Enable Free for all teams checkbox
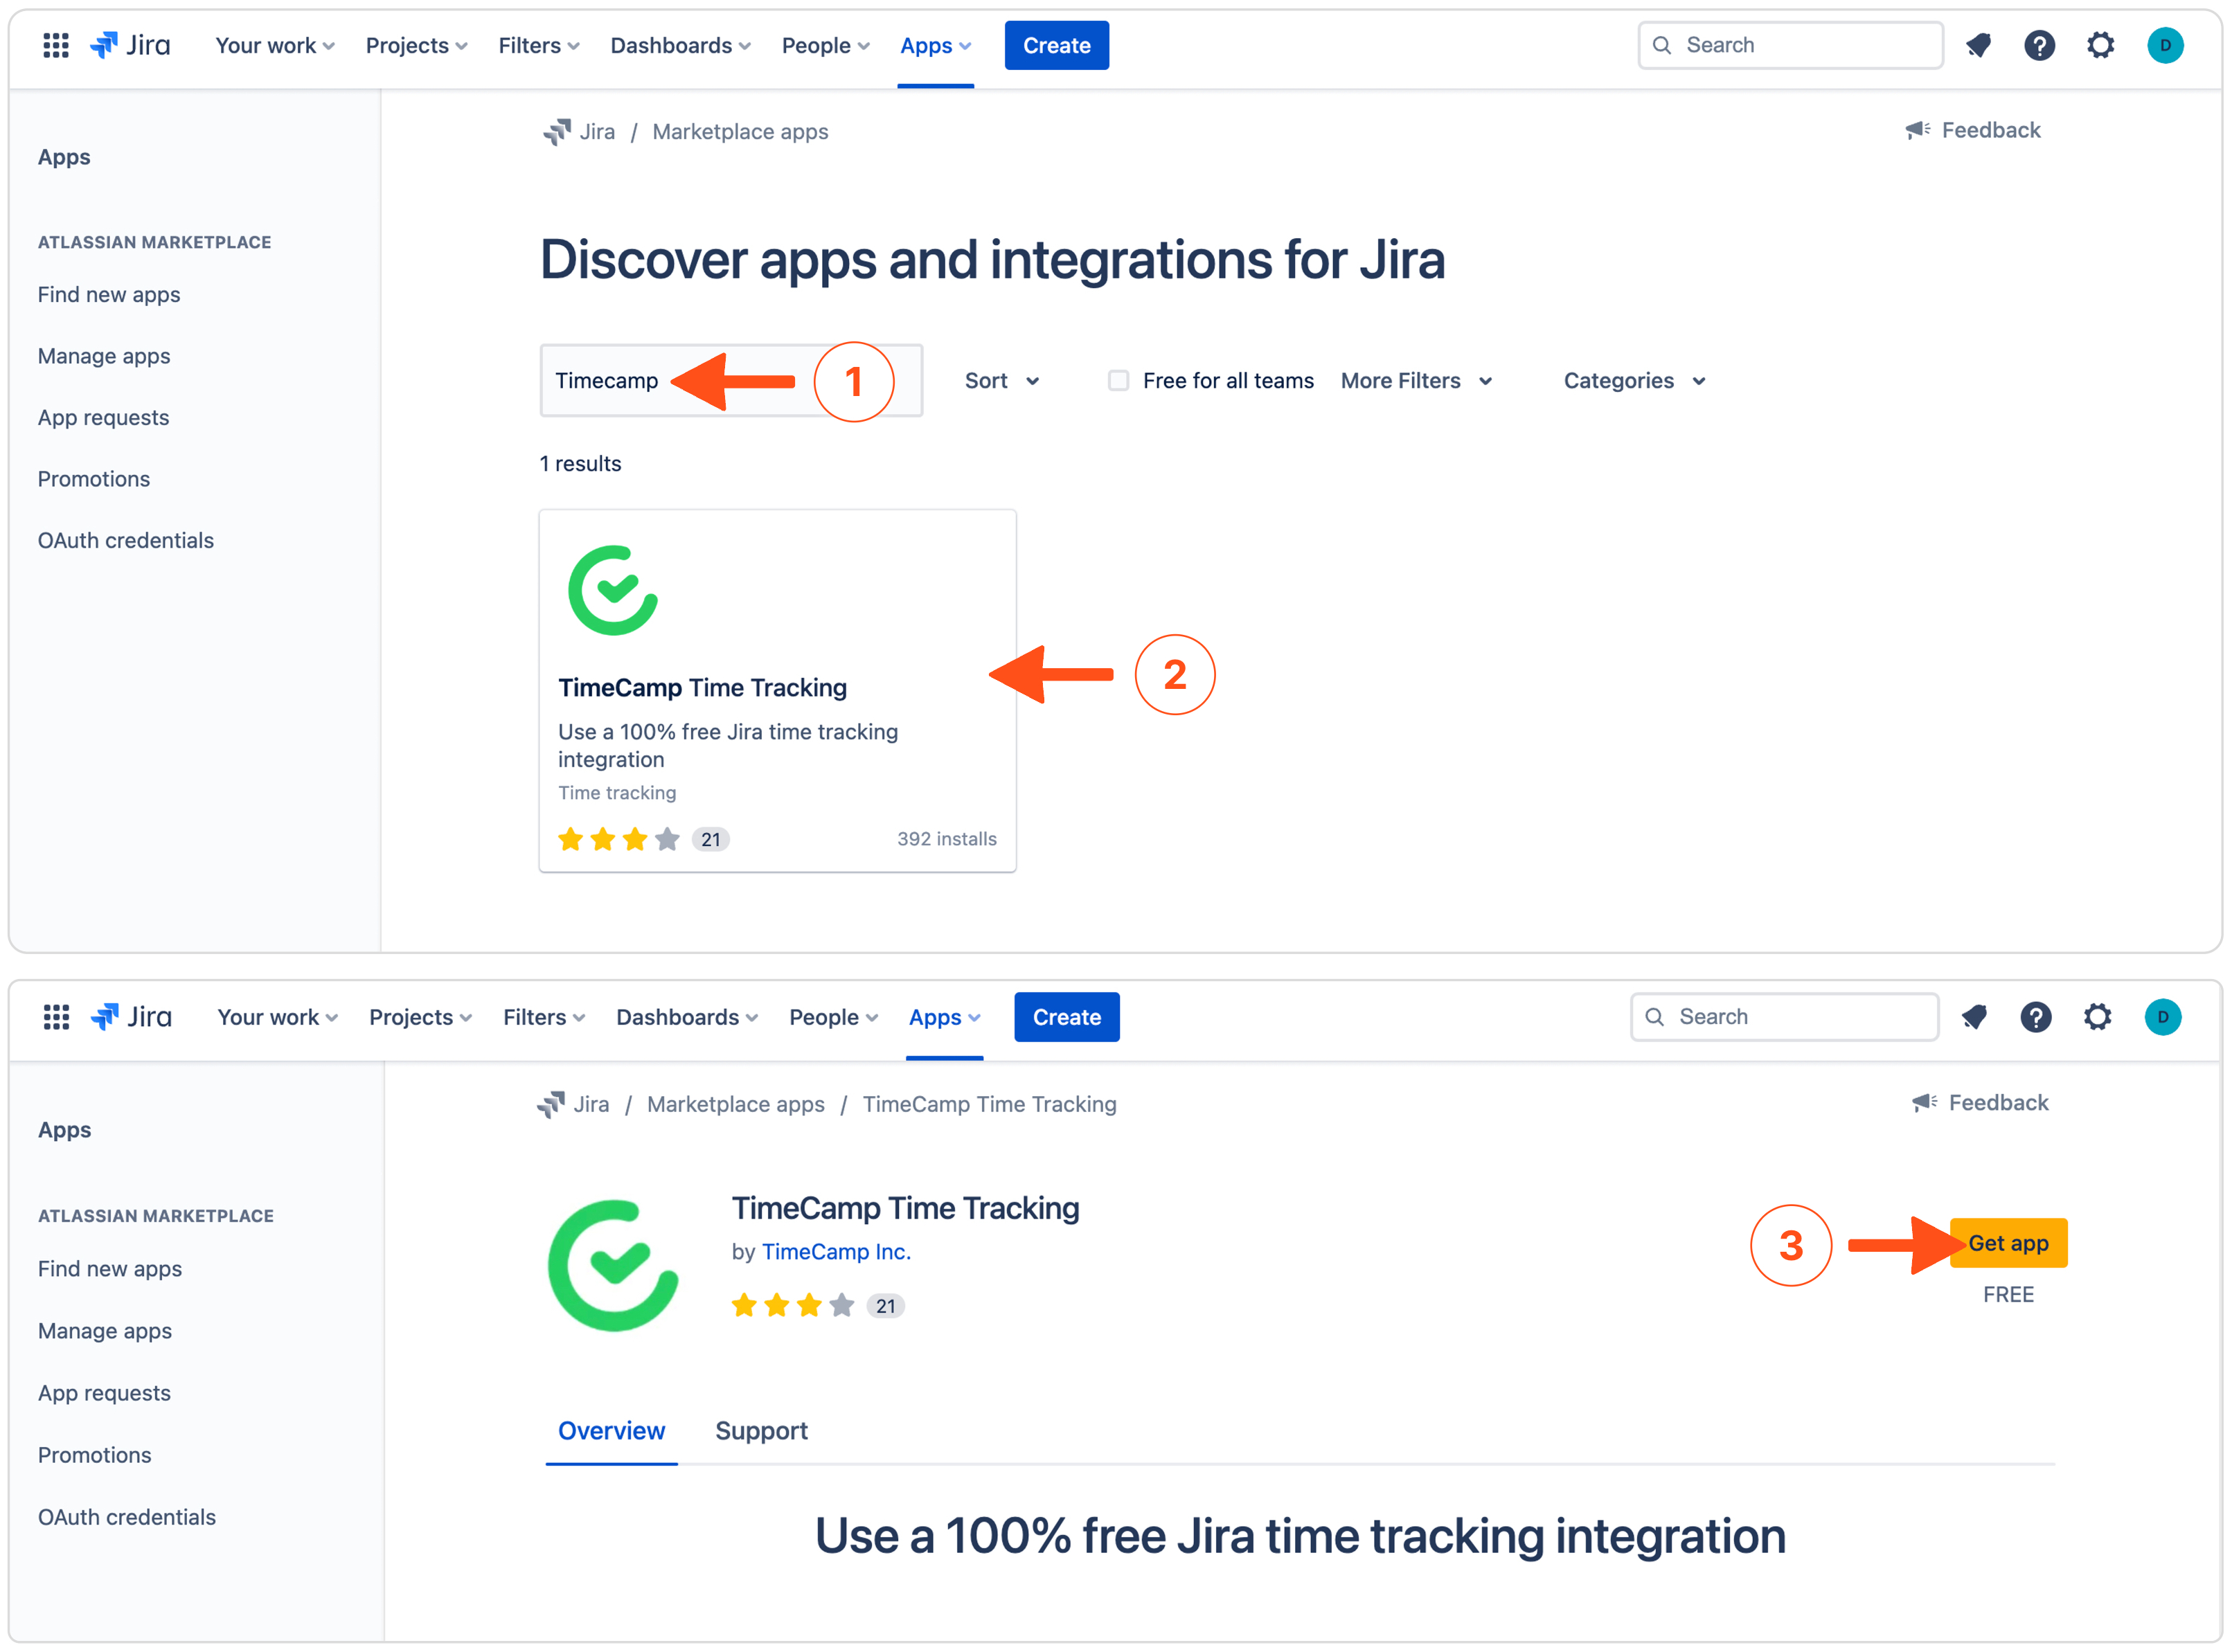Viewport: 2232px width, 1652px height. 1118,380
